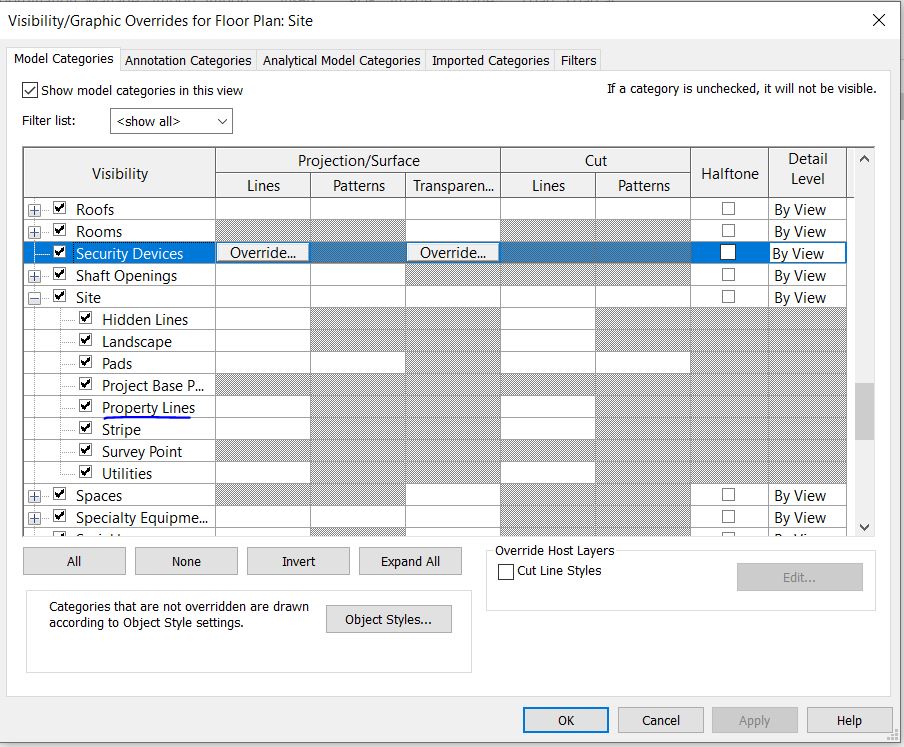Viewport: 904px width, 747px height.
Task: Uncheck the Landscape subcategory visibility
Action: (x=86, y=340)
